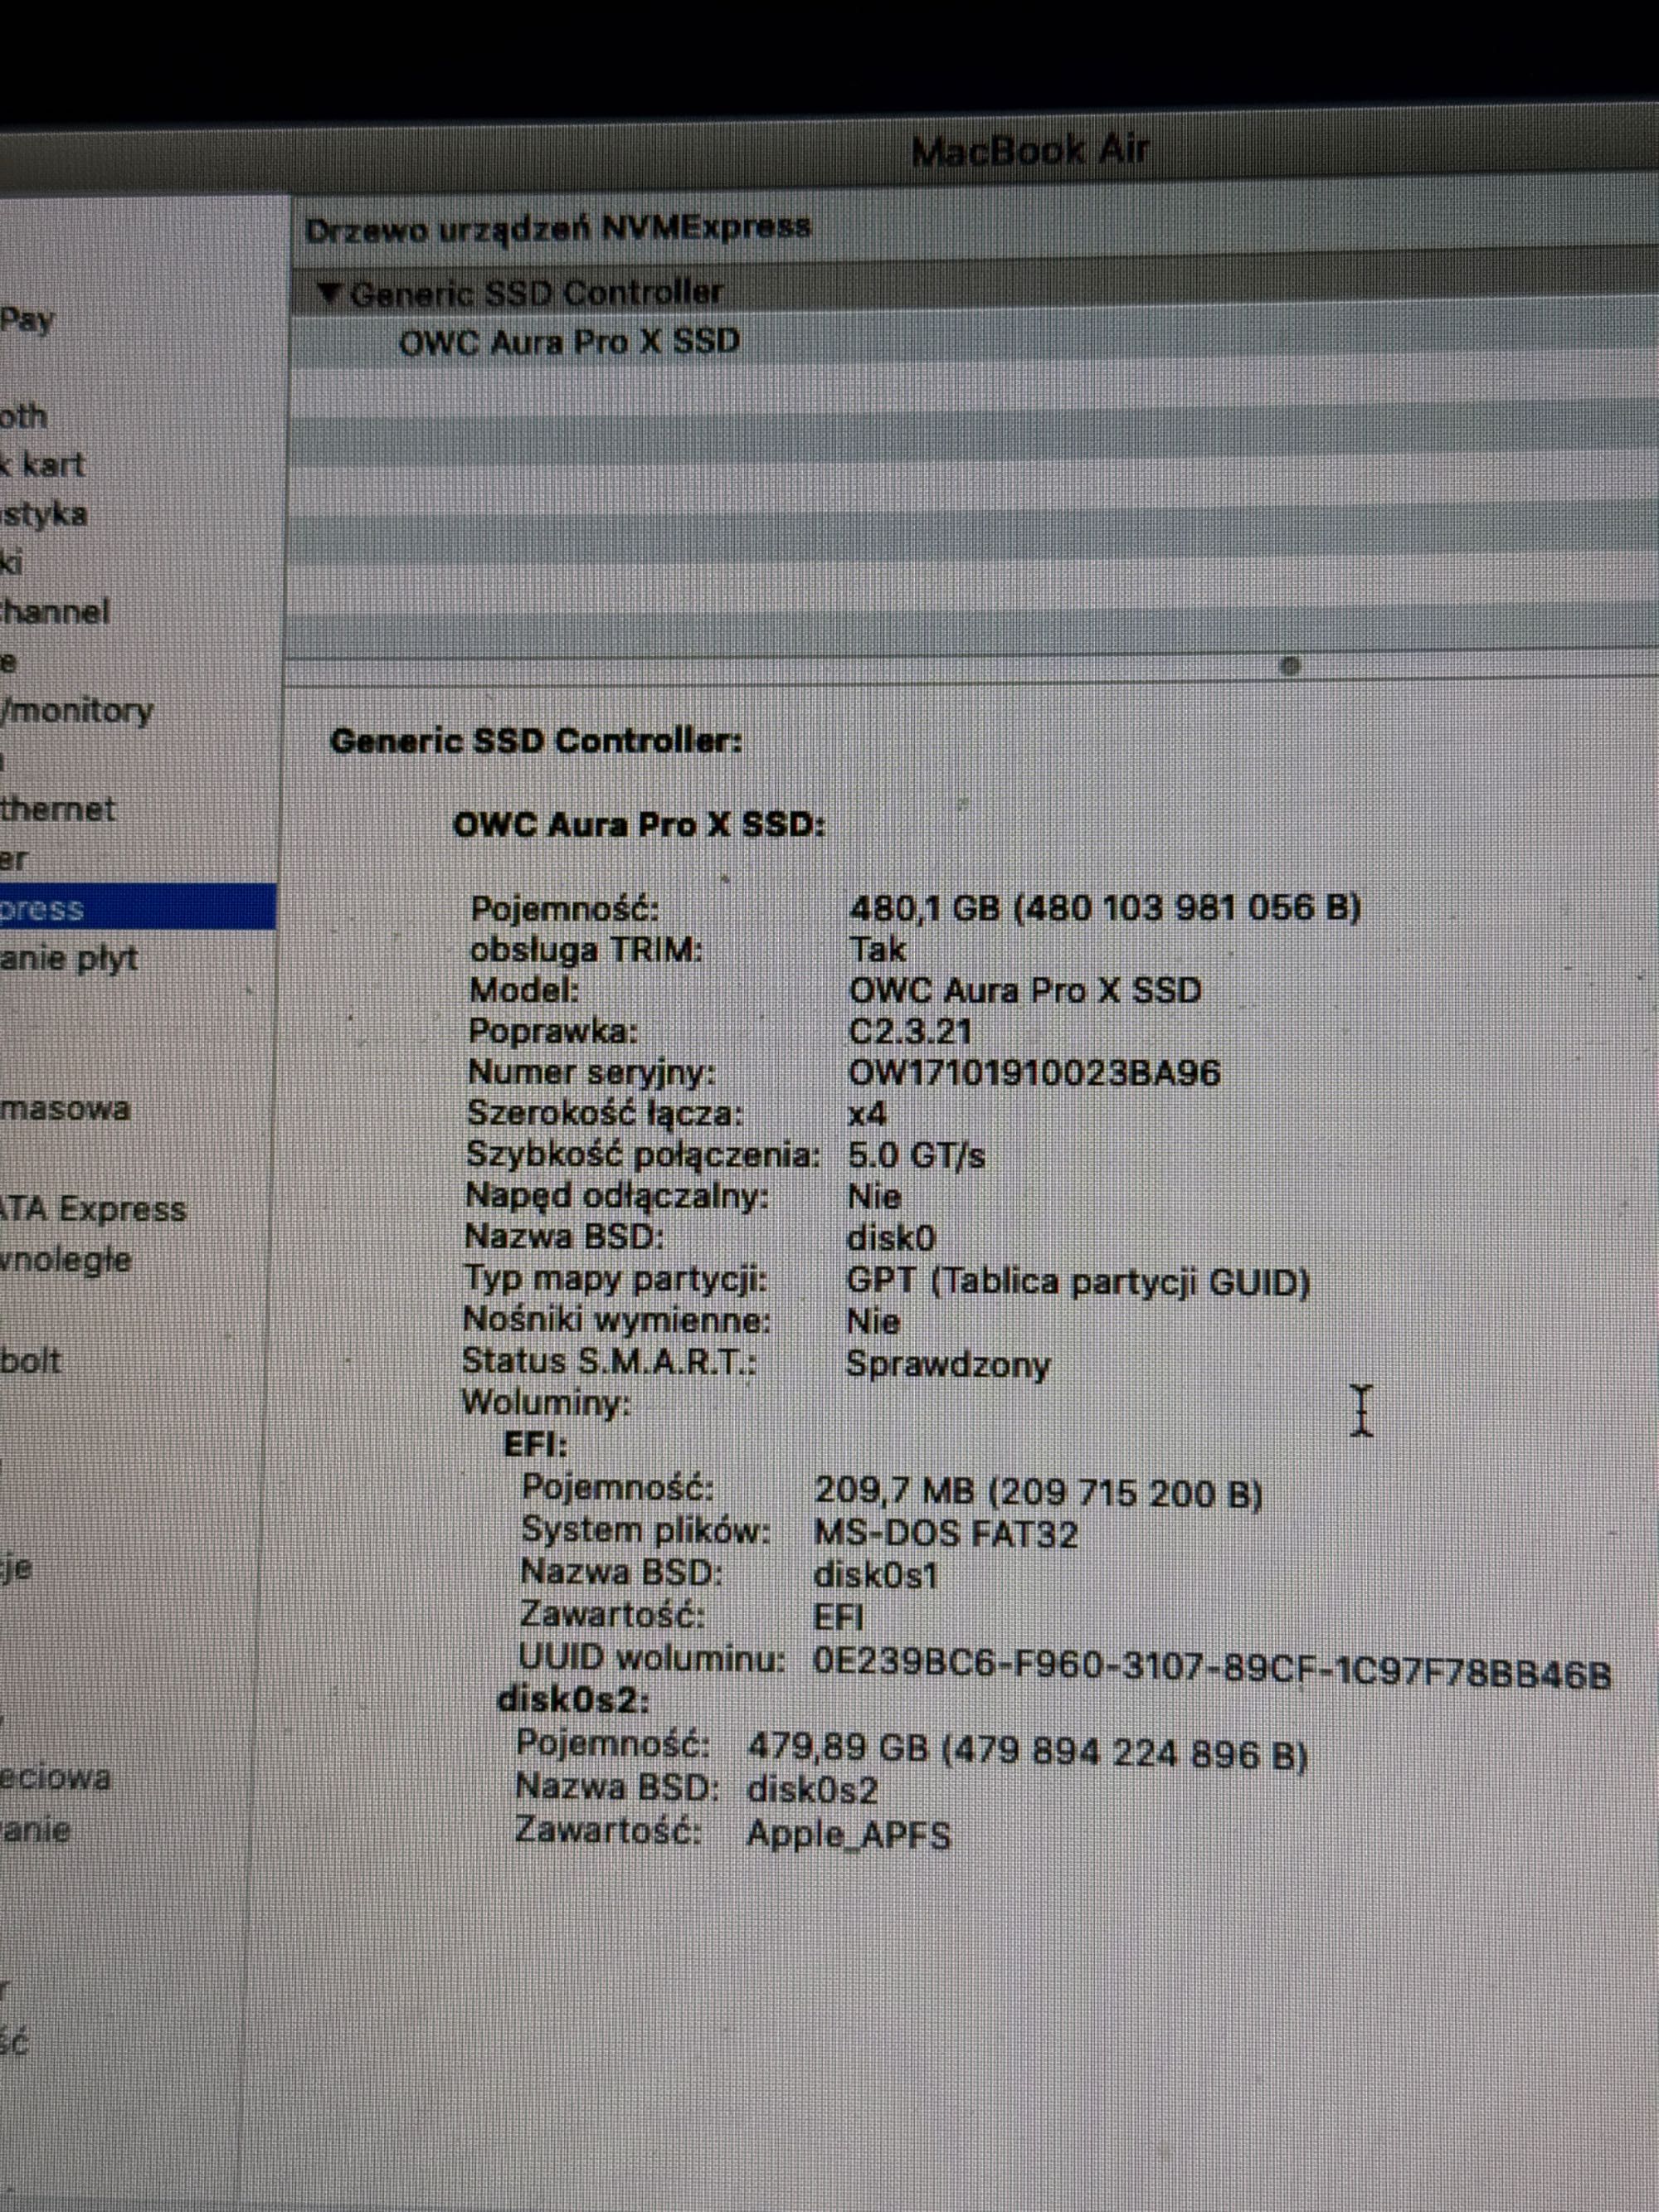1659x2212 pixels.
Task: Click the 'obsługa TRIM:' label
Action: (586, 949)
